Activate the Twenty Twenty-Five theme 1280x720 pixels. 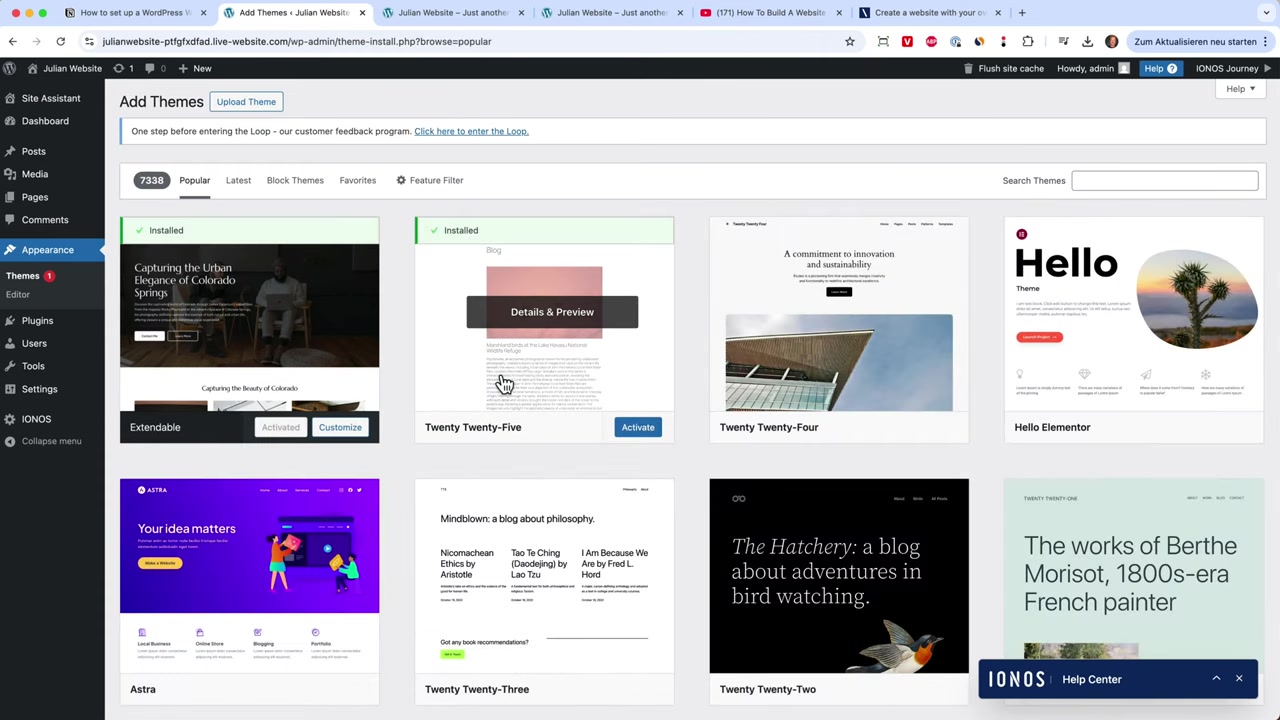click(x=638, y=427)
